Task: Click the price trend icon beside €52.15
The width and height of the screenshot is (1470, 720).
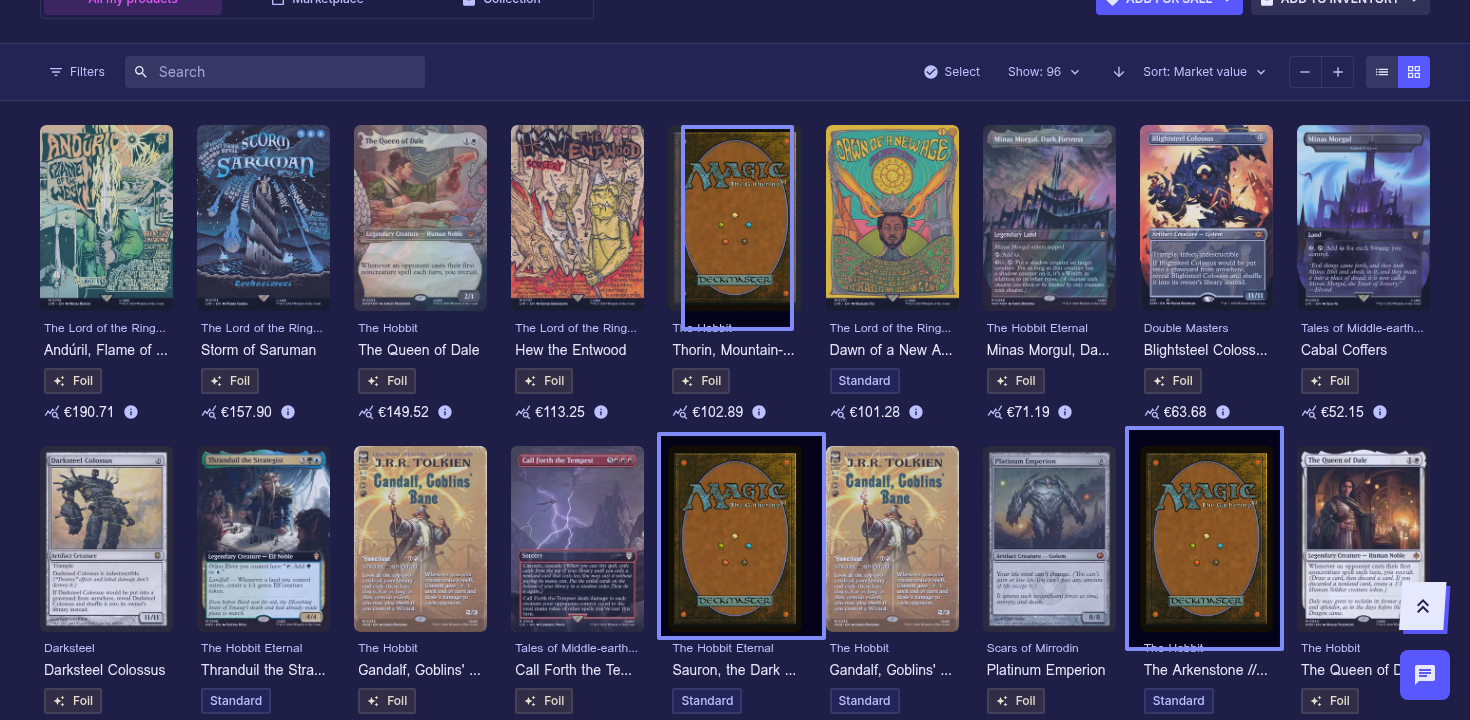Action: click(x=1308, y=412)
